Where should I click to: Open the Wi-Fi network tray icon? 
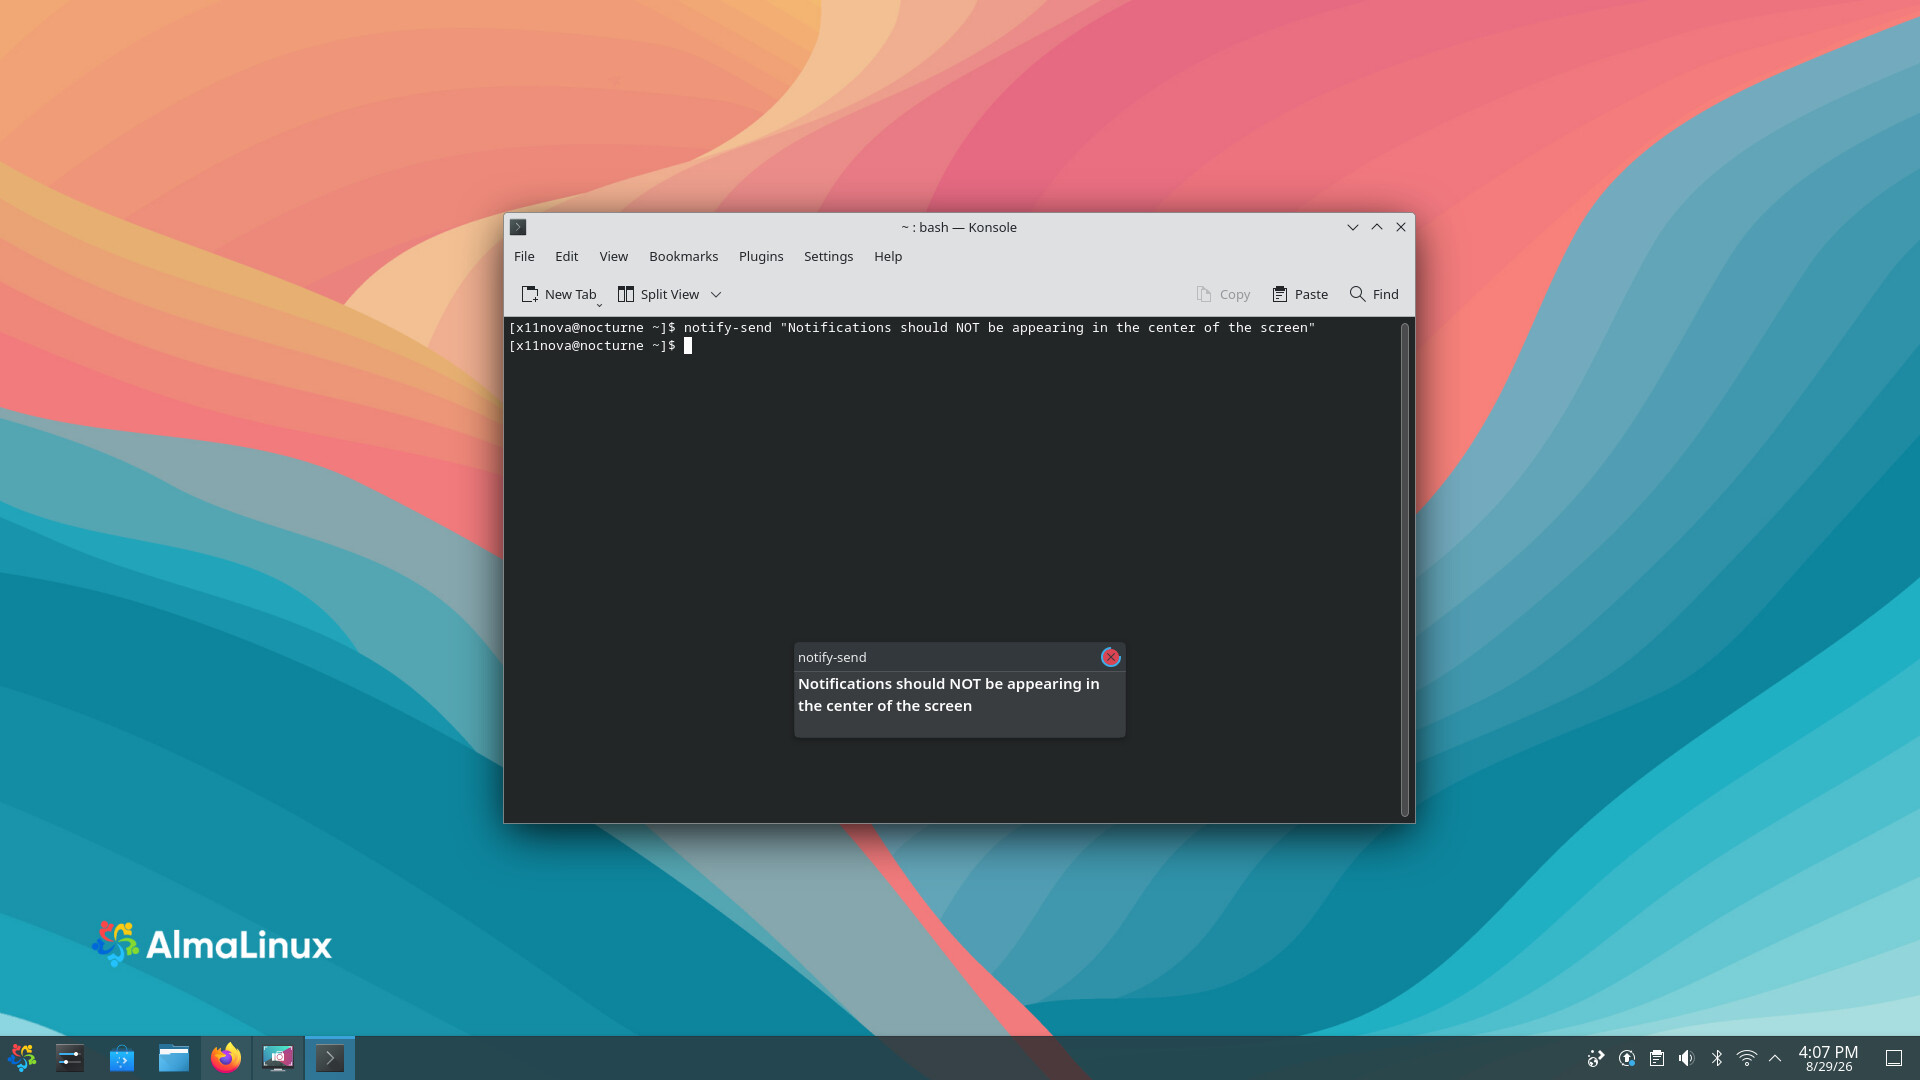point(1747,1058)
